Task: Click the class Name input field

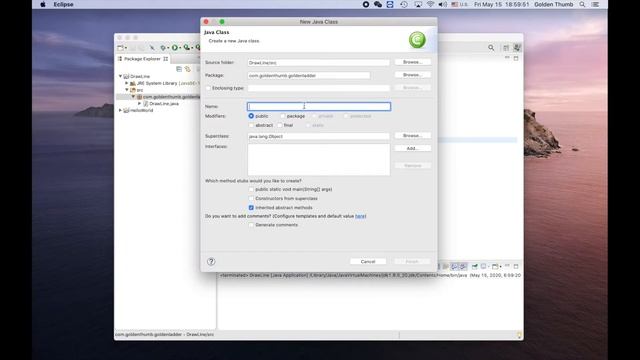Action: coord(319,107)
